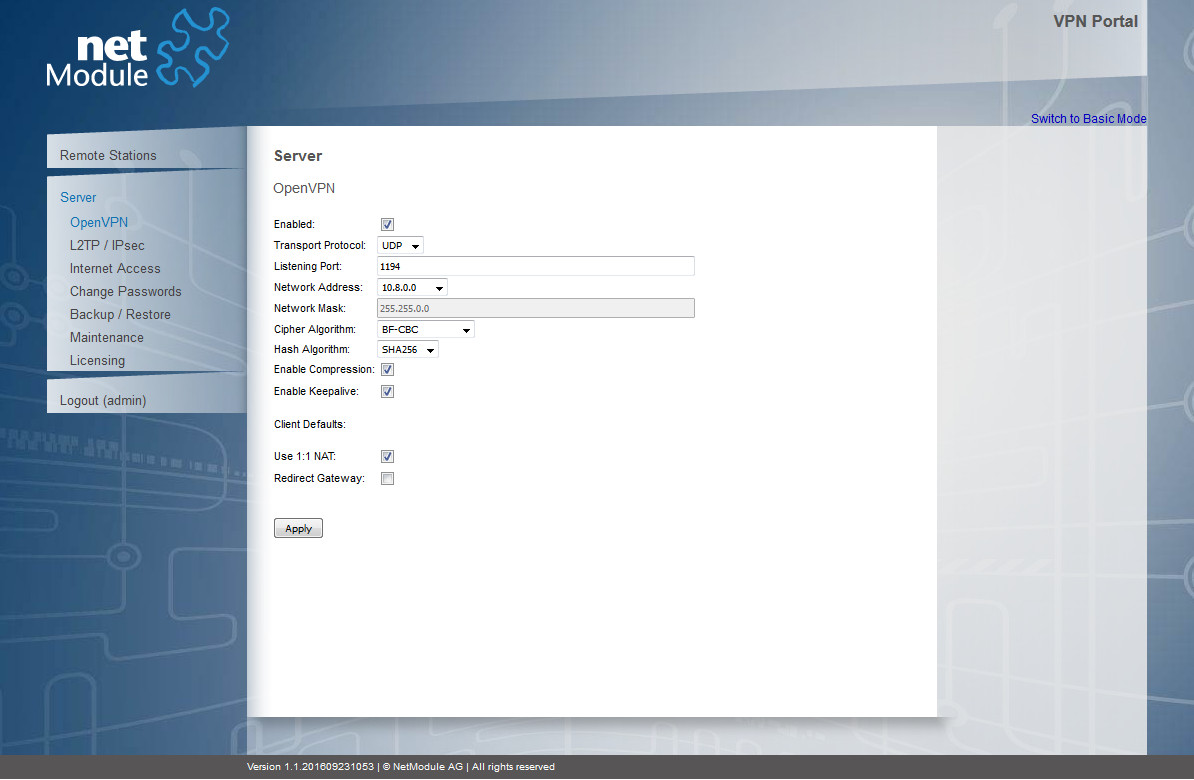The width and height of the screenshot is (1194, 780).
Task: Check the Redirect Gateway checkbox
Action: click(388, 479)
